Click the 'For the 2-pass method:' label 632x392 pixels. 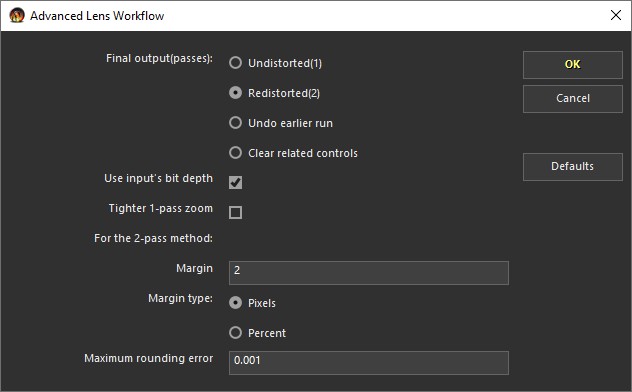[153, 238]
